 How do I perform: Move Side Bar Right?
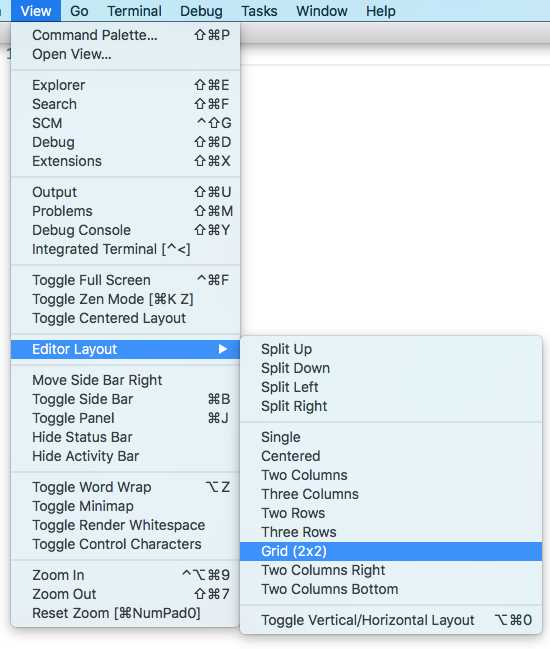pos(125,380)
